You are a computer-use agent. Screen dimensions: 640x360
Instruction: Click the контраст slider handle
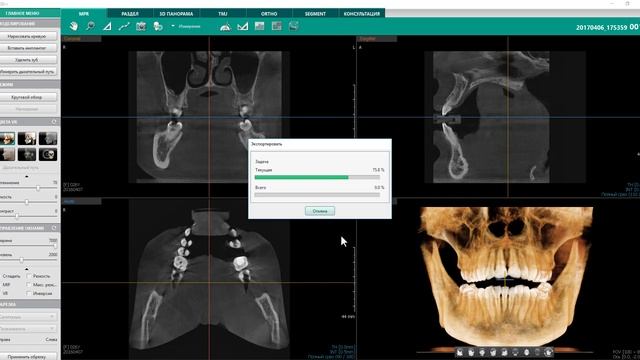coord(17,216)
